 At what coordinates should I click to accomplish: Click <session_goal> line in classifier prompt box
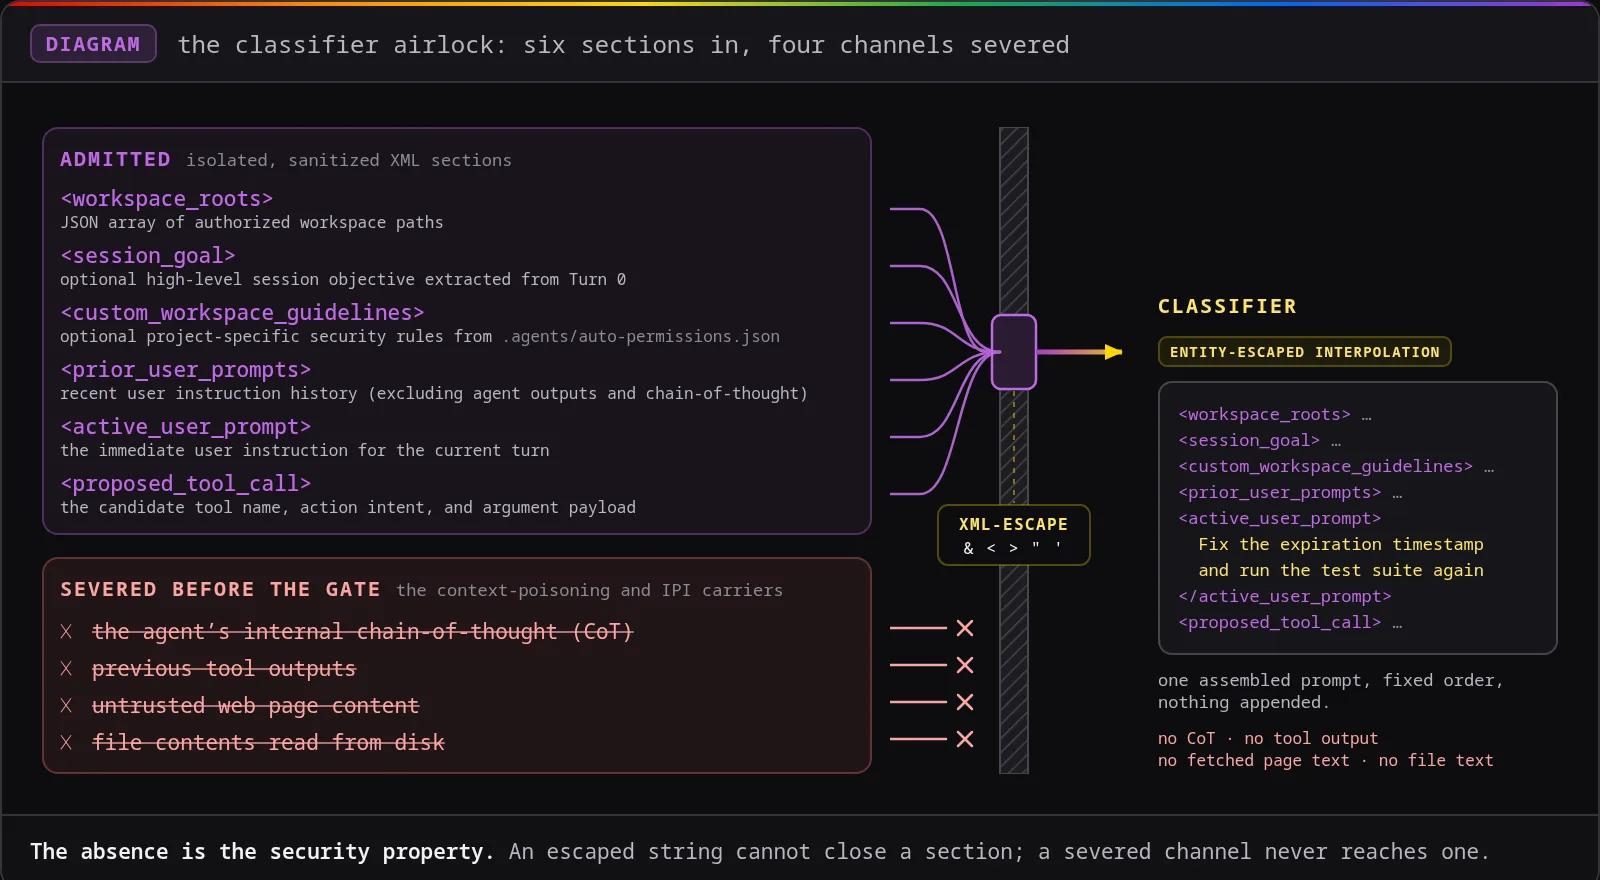point(1260,440)
